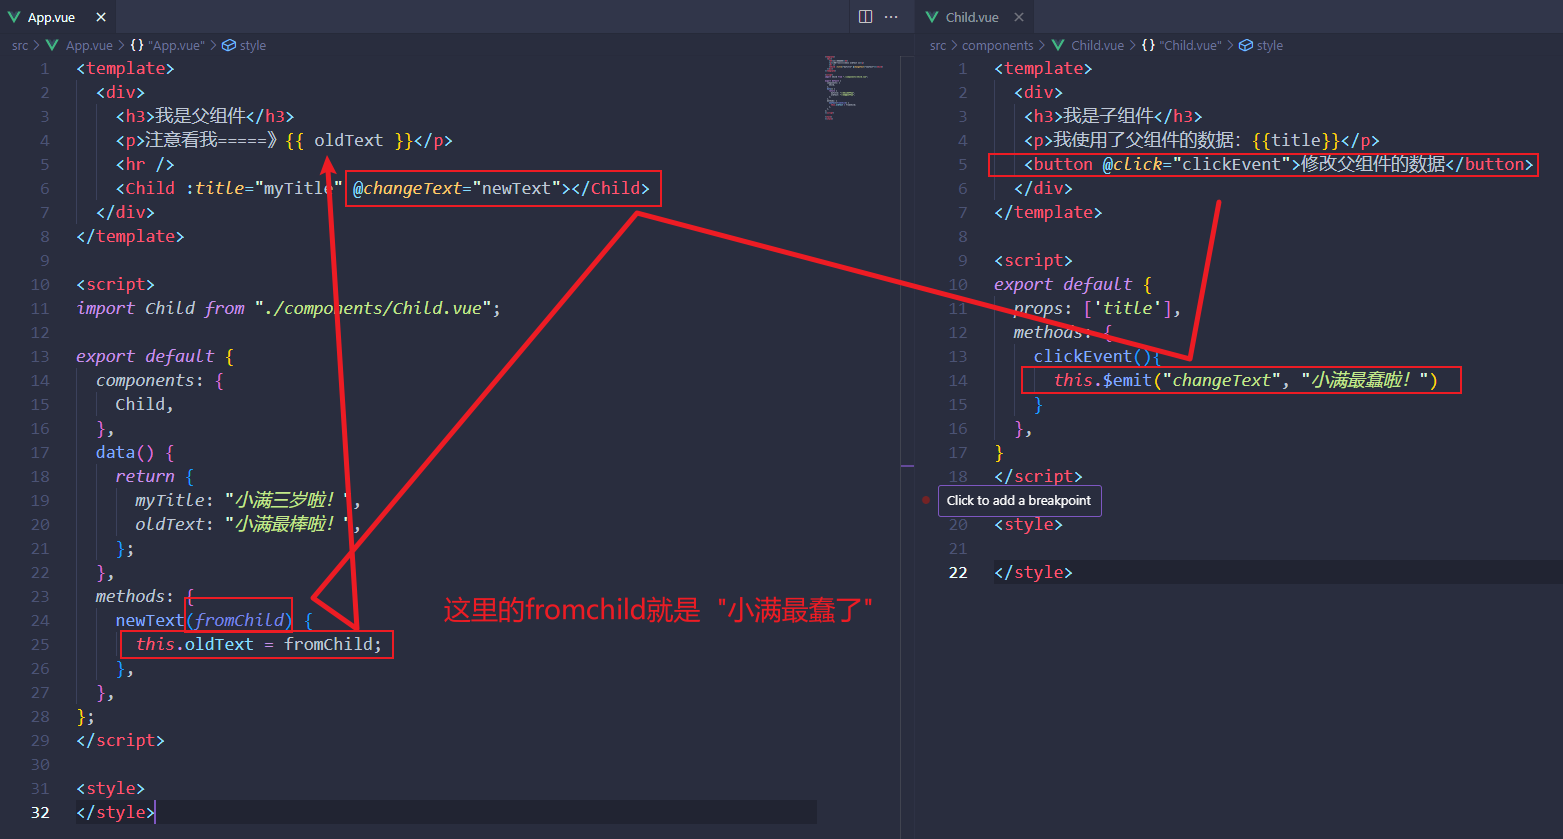1563x839 pixels.
Task: Click the App.vue minimap preview
Action: [x=853, y=88]
